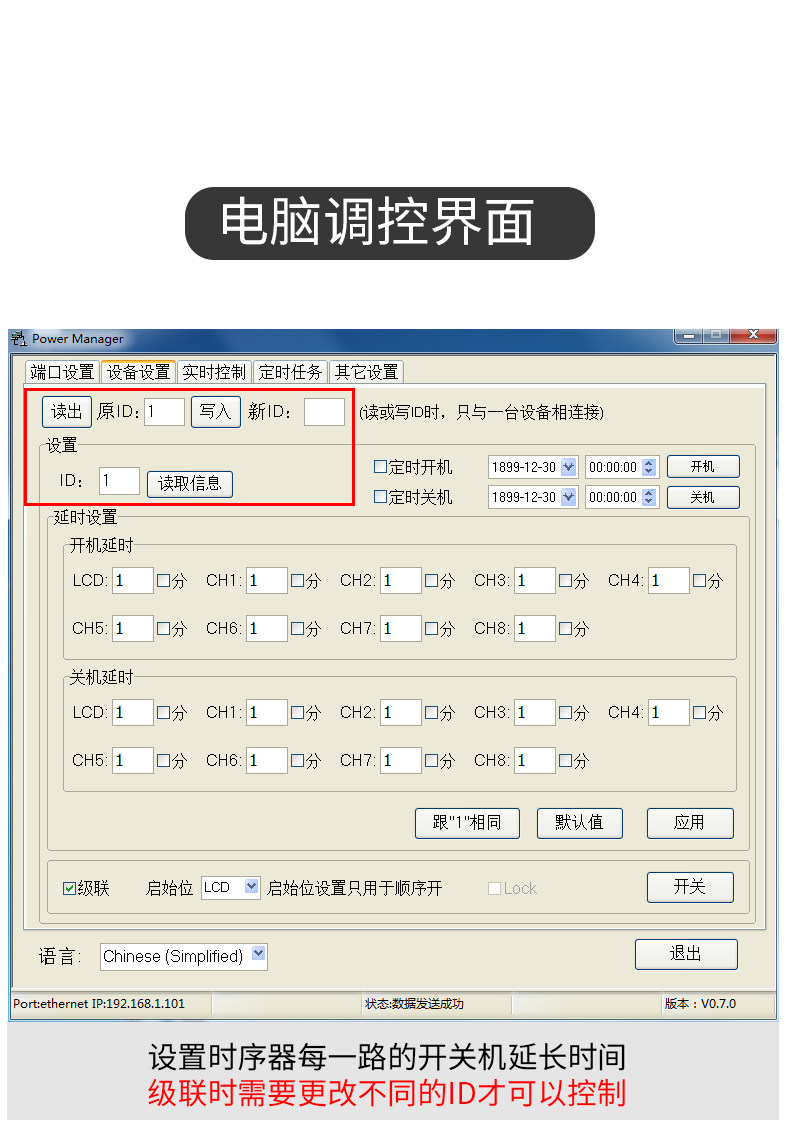Select the 其它设置 tab

click(x=366, y=372)
